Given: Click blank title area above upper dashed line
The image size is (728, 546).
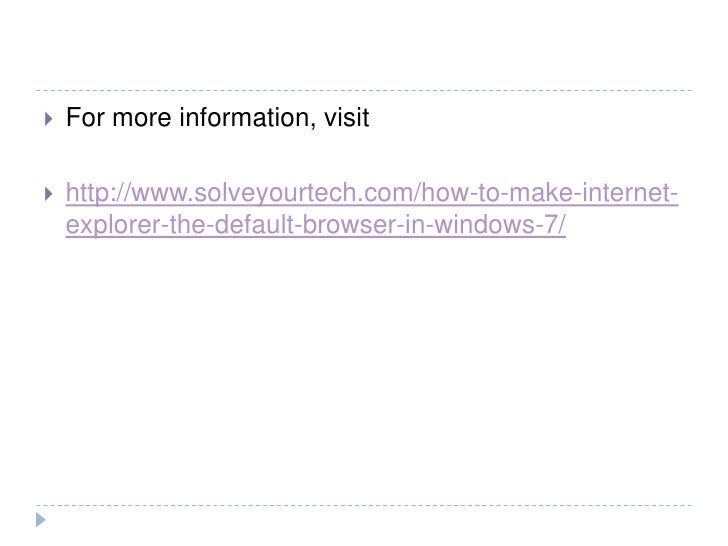Looking at the screenshot, I should click(x=364, y=44).
